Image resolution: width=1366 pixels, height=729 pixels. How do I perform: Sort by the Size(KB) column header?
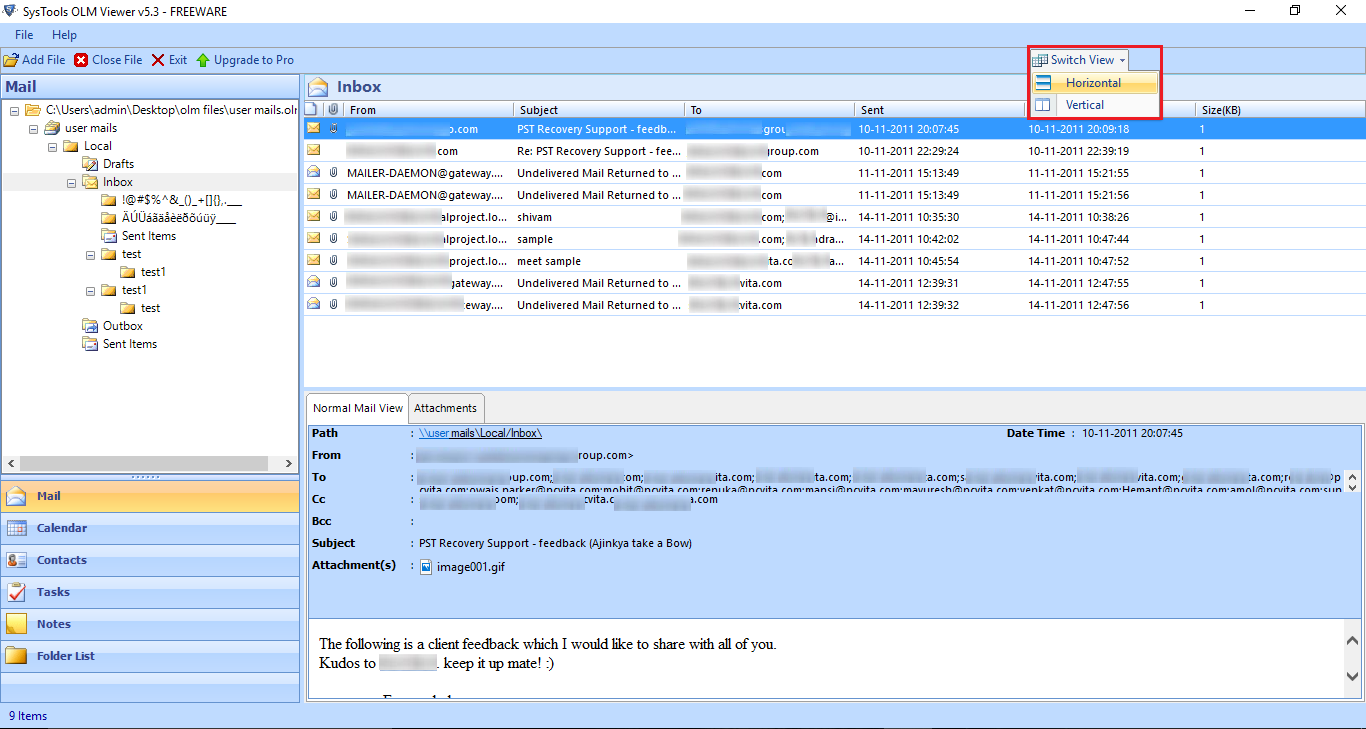tap(1280, 110)
